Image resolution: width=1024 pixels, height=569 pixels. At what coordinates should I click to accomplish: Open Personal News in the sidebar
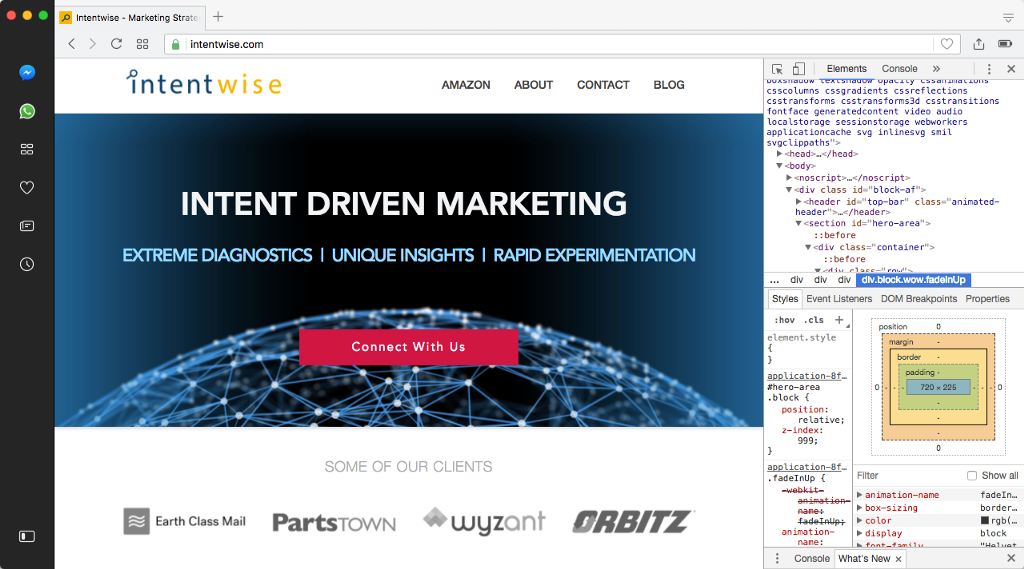point(27,226)
